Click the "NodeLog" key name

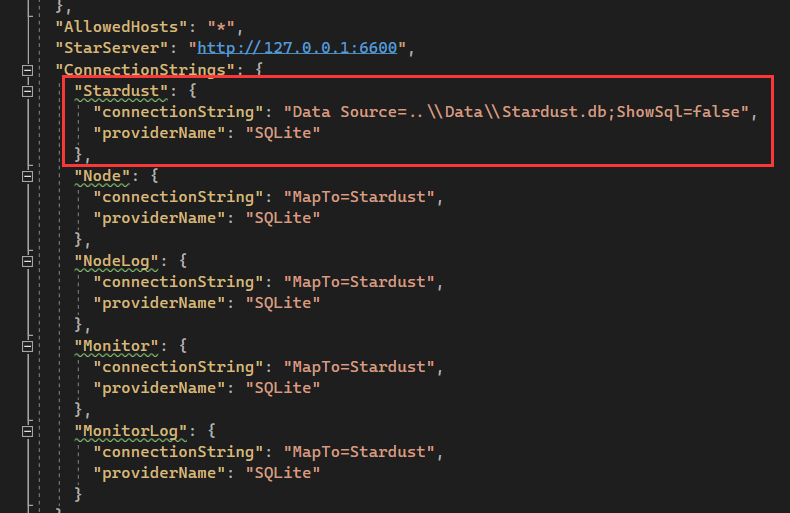117,261
